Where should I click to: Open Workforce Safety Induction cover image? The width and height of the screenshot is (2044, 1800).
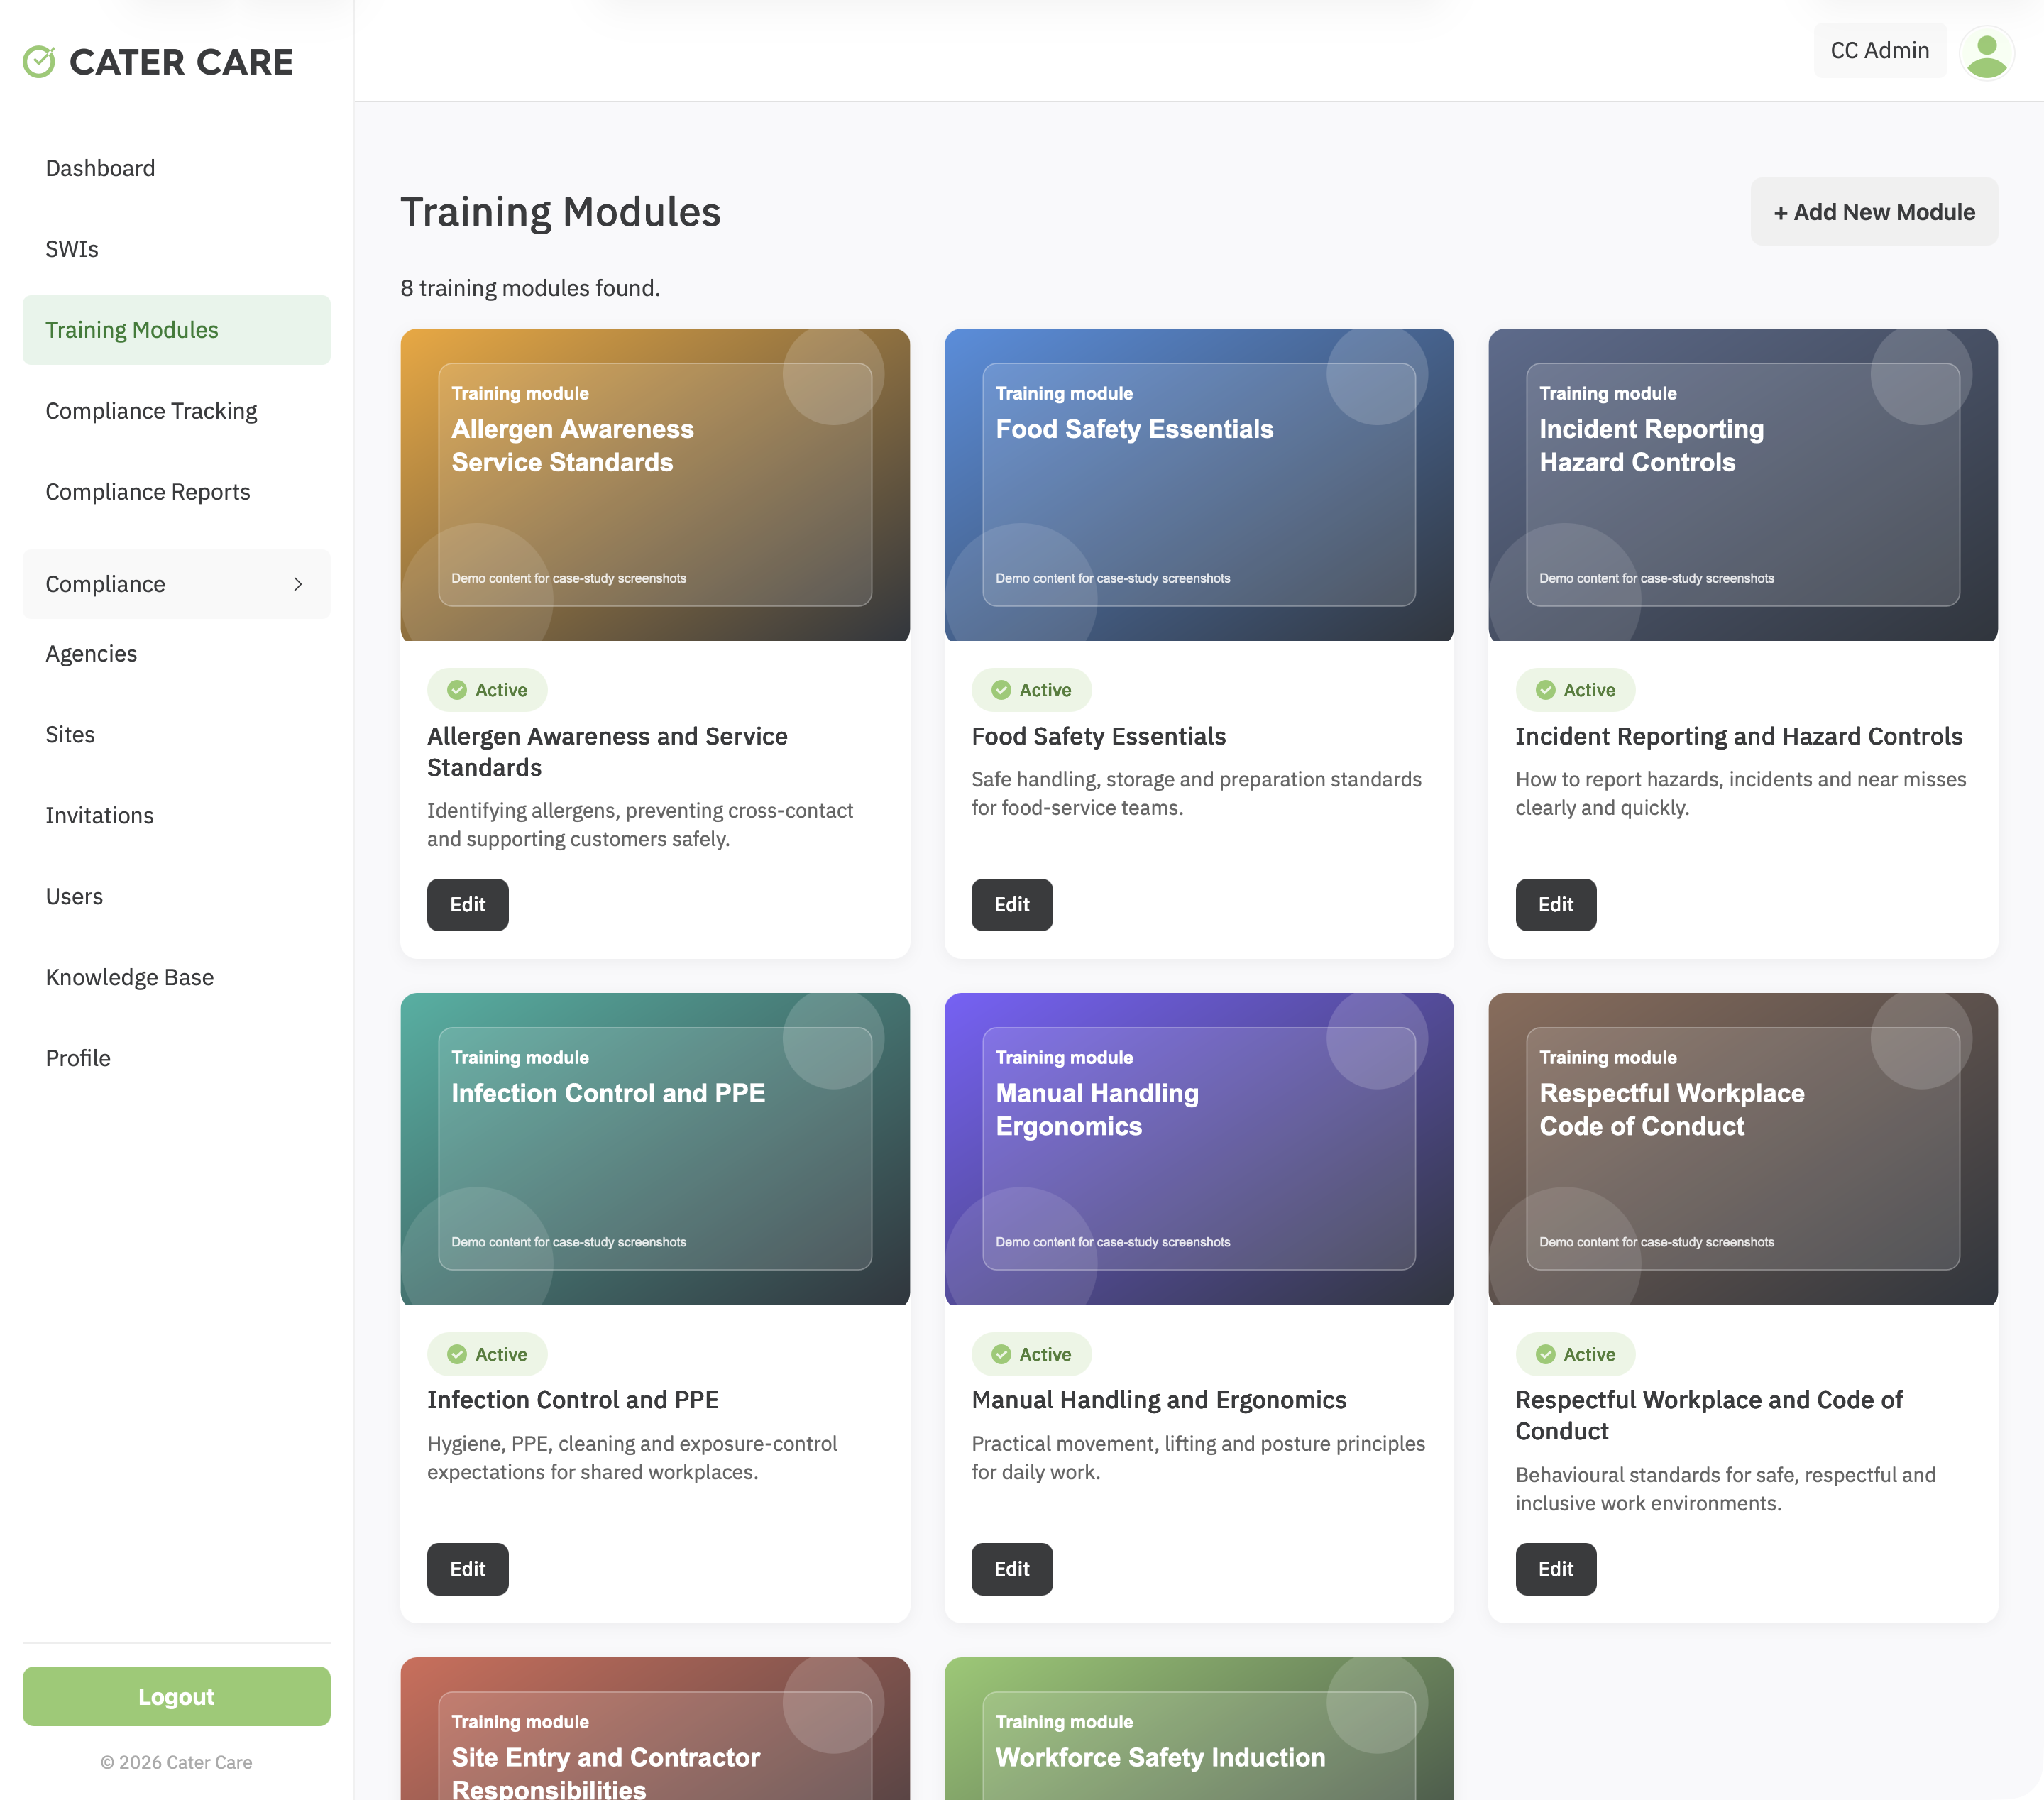coord(1199,1729)
